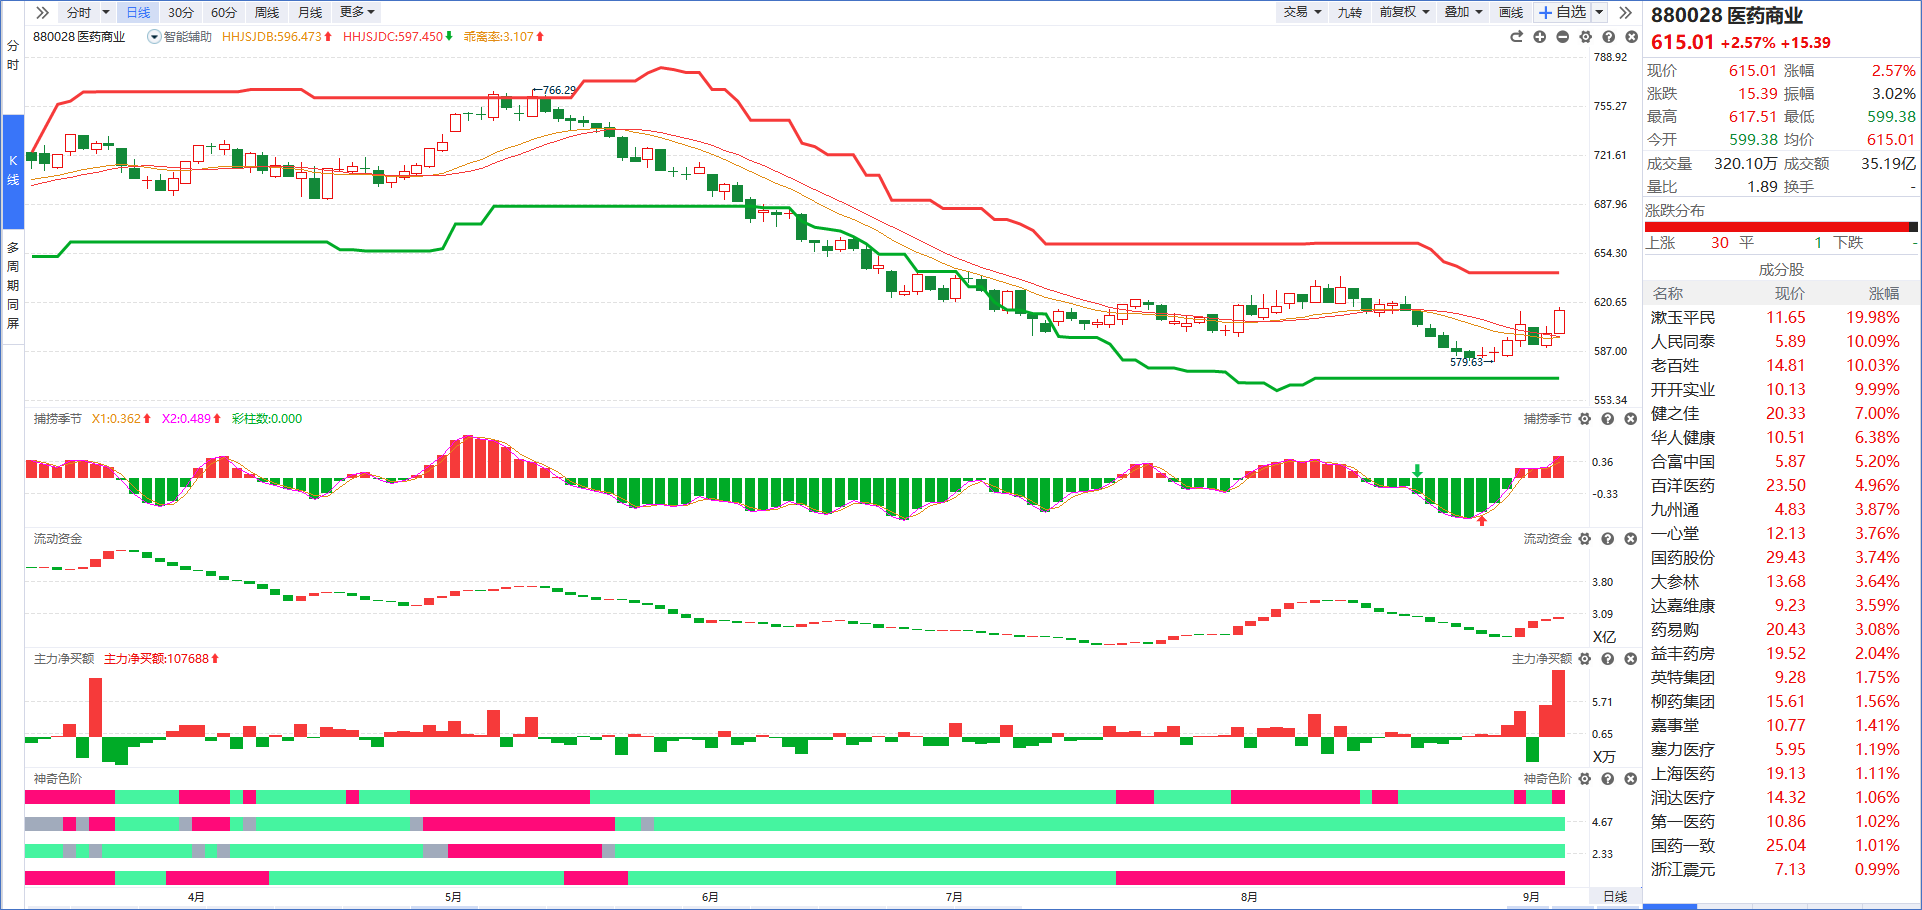The image size is (1922, 910).
Task: Toggle the 智能辅助 smart assist option
Action: click(180, 37)
